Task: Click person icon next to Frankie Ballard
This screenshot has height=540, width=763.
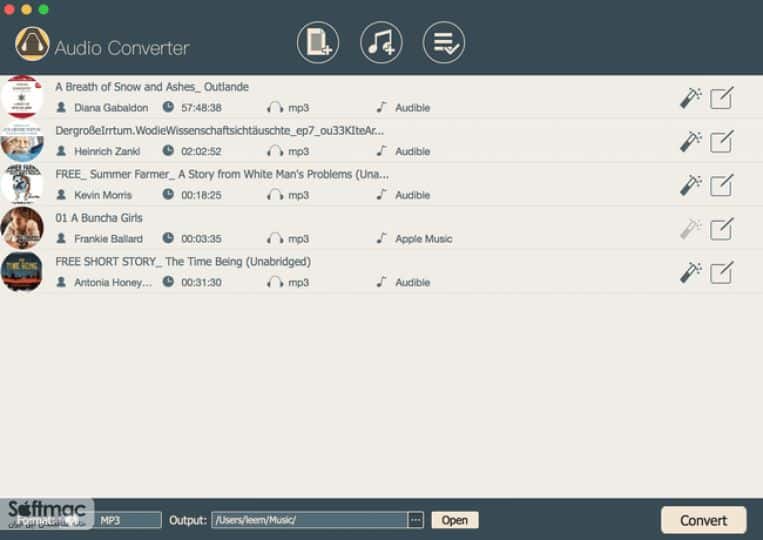Action: tap(61, 238)
